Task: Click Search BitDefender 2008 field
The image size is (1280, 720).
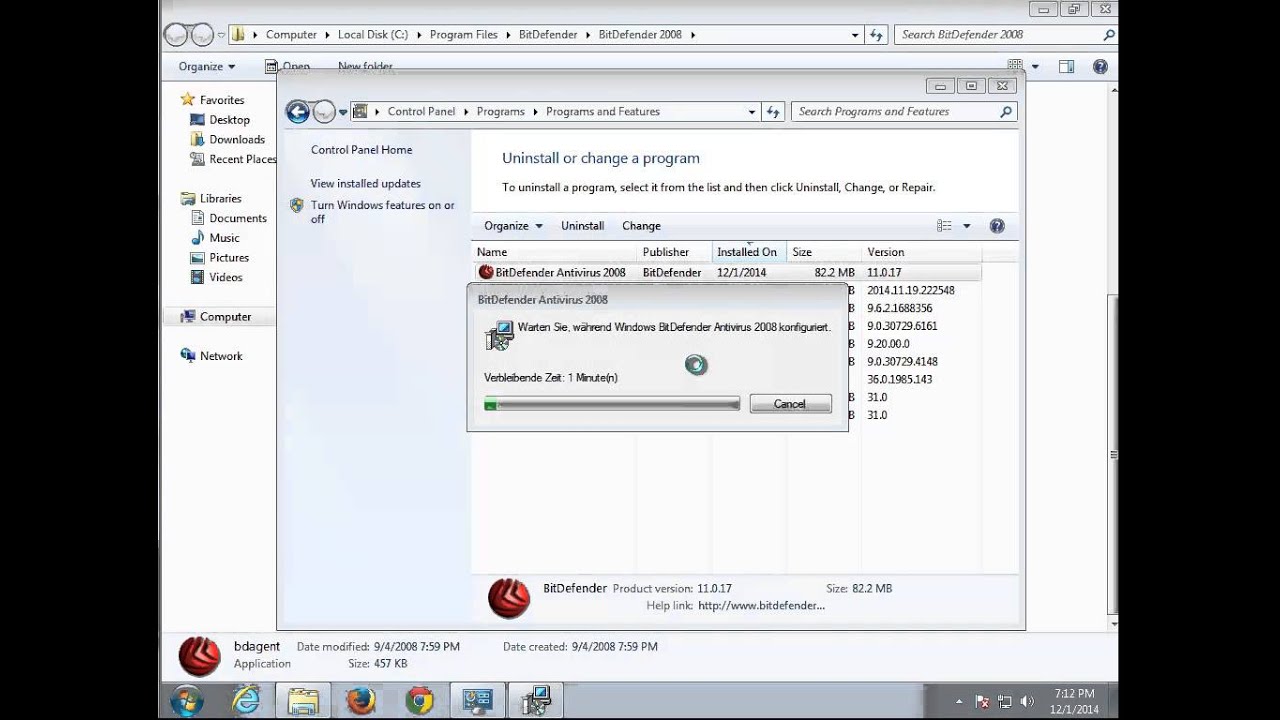Action: click(1005, 35)
